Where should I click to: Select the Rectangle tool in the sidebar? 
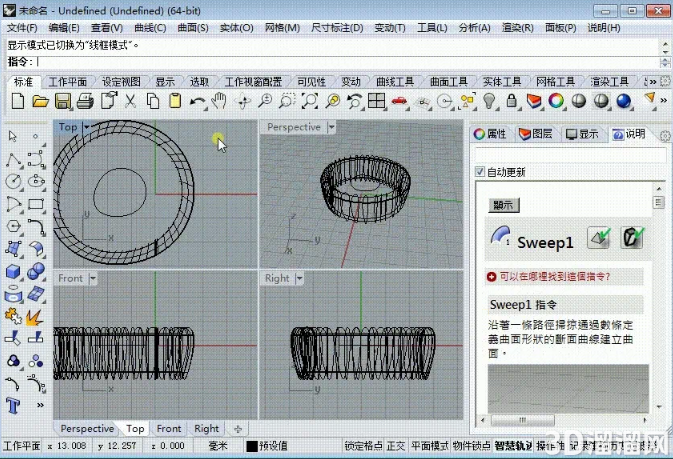pyautogui.click(x=36, y=204)
